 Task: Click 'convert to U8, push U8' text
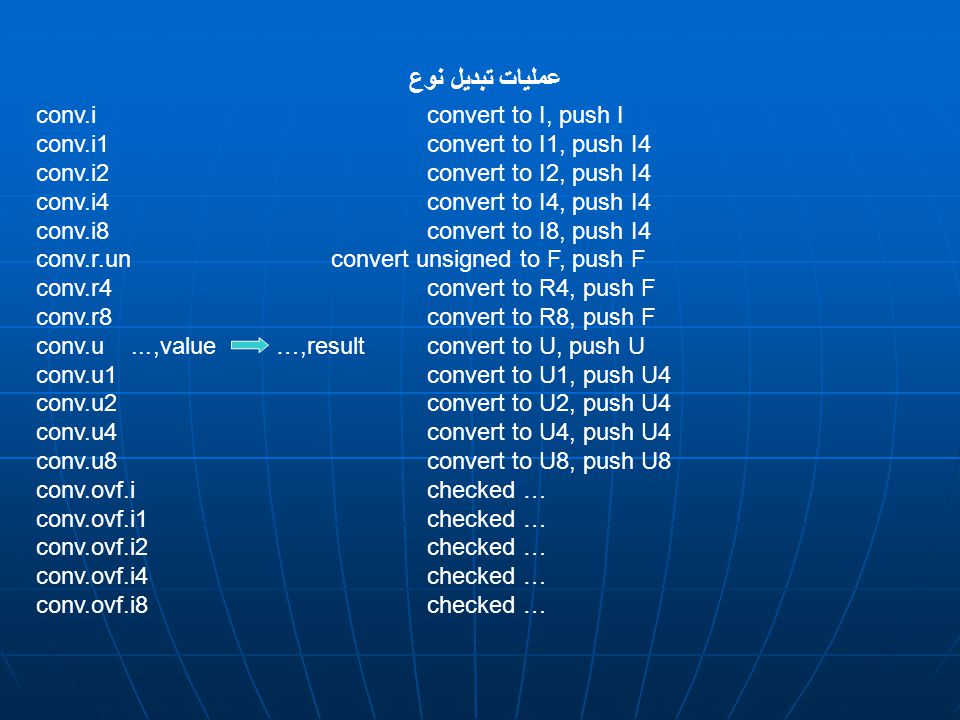click(549, 461)
